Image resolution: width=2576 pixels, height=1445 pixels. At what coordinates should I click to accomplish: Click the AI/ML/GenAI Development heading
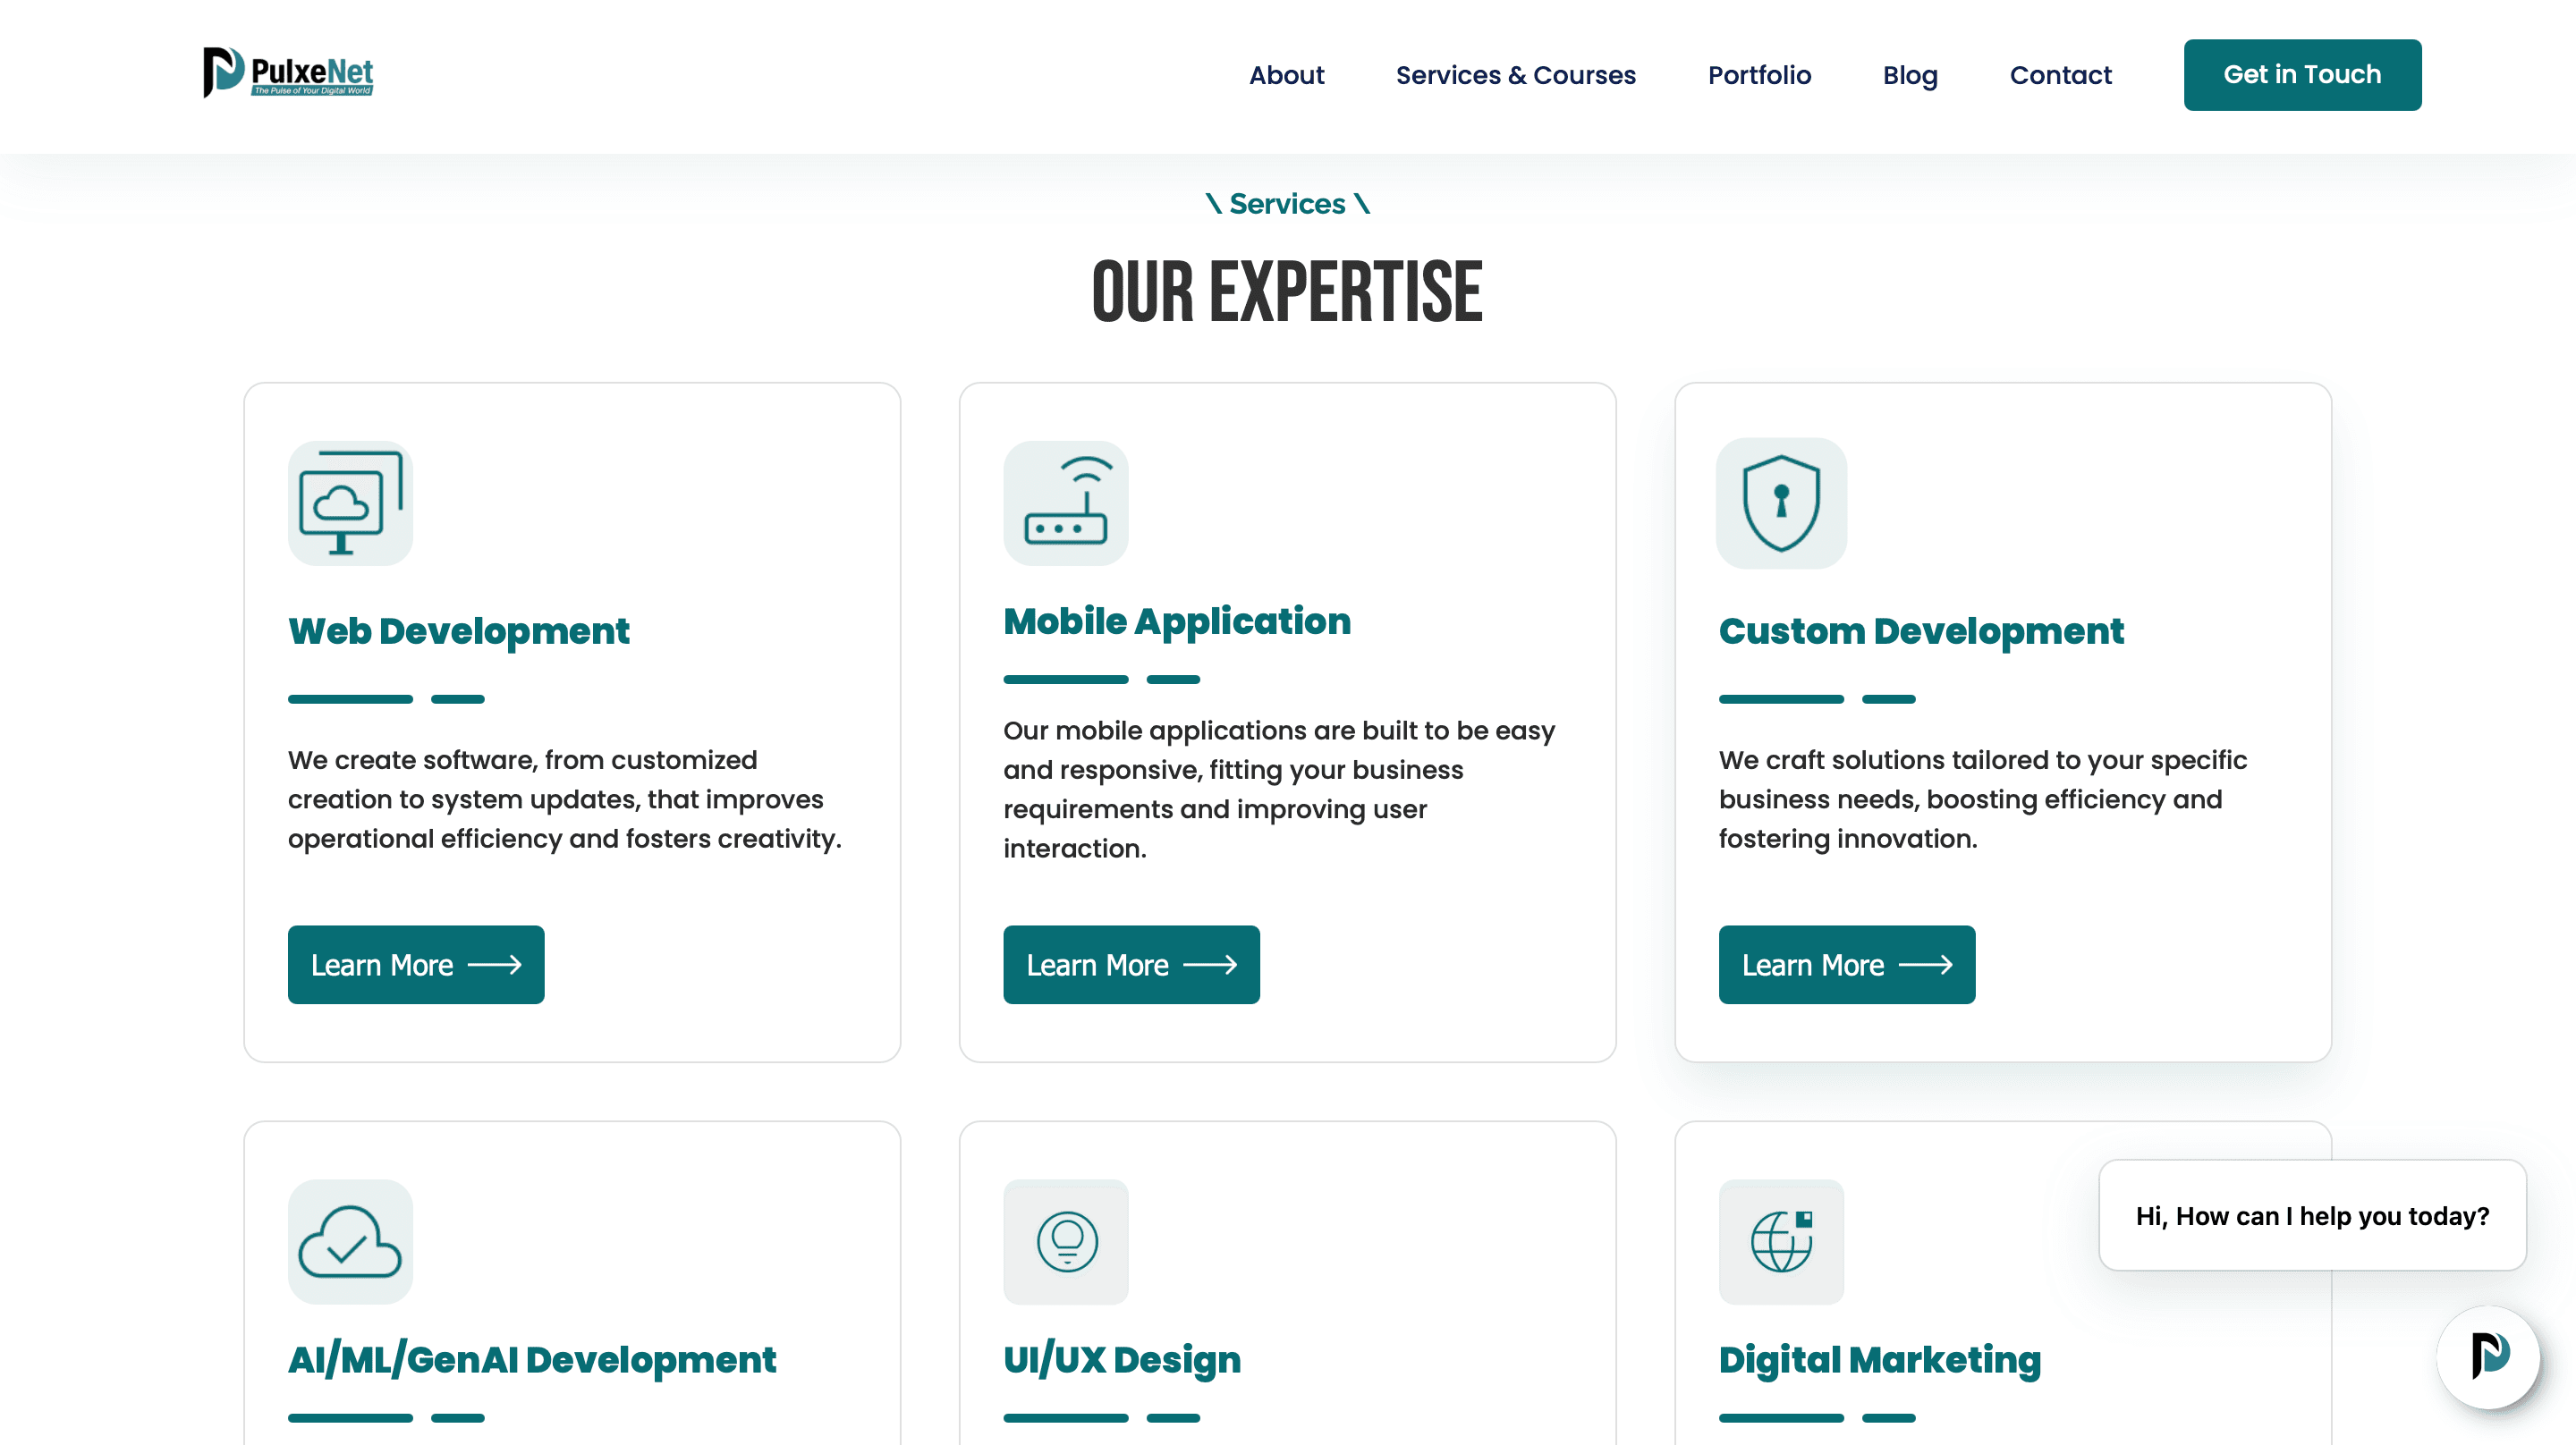pyautogui.click(x=531, y=1360)
